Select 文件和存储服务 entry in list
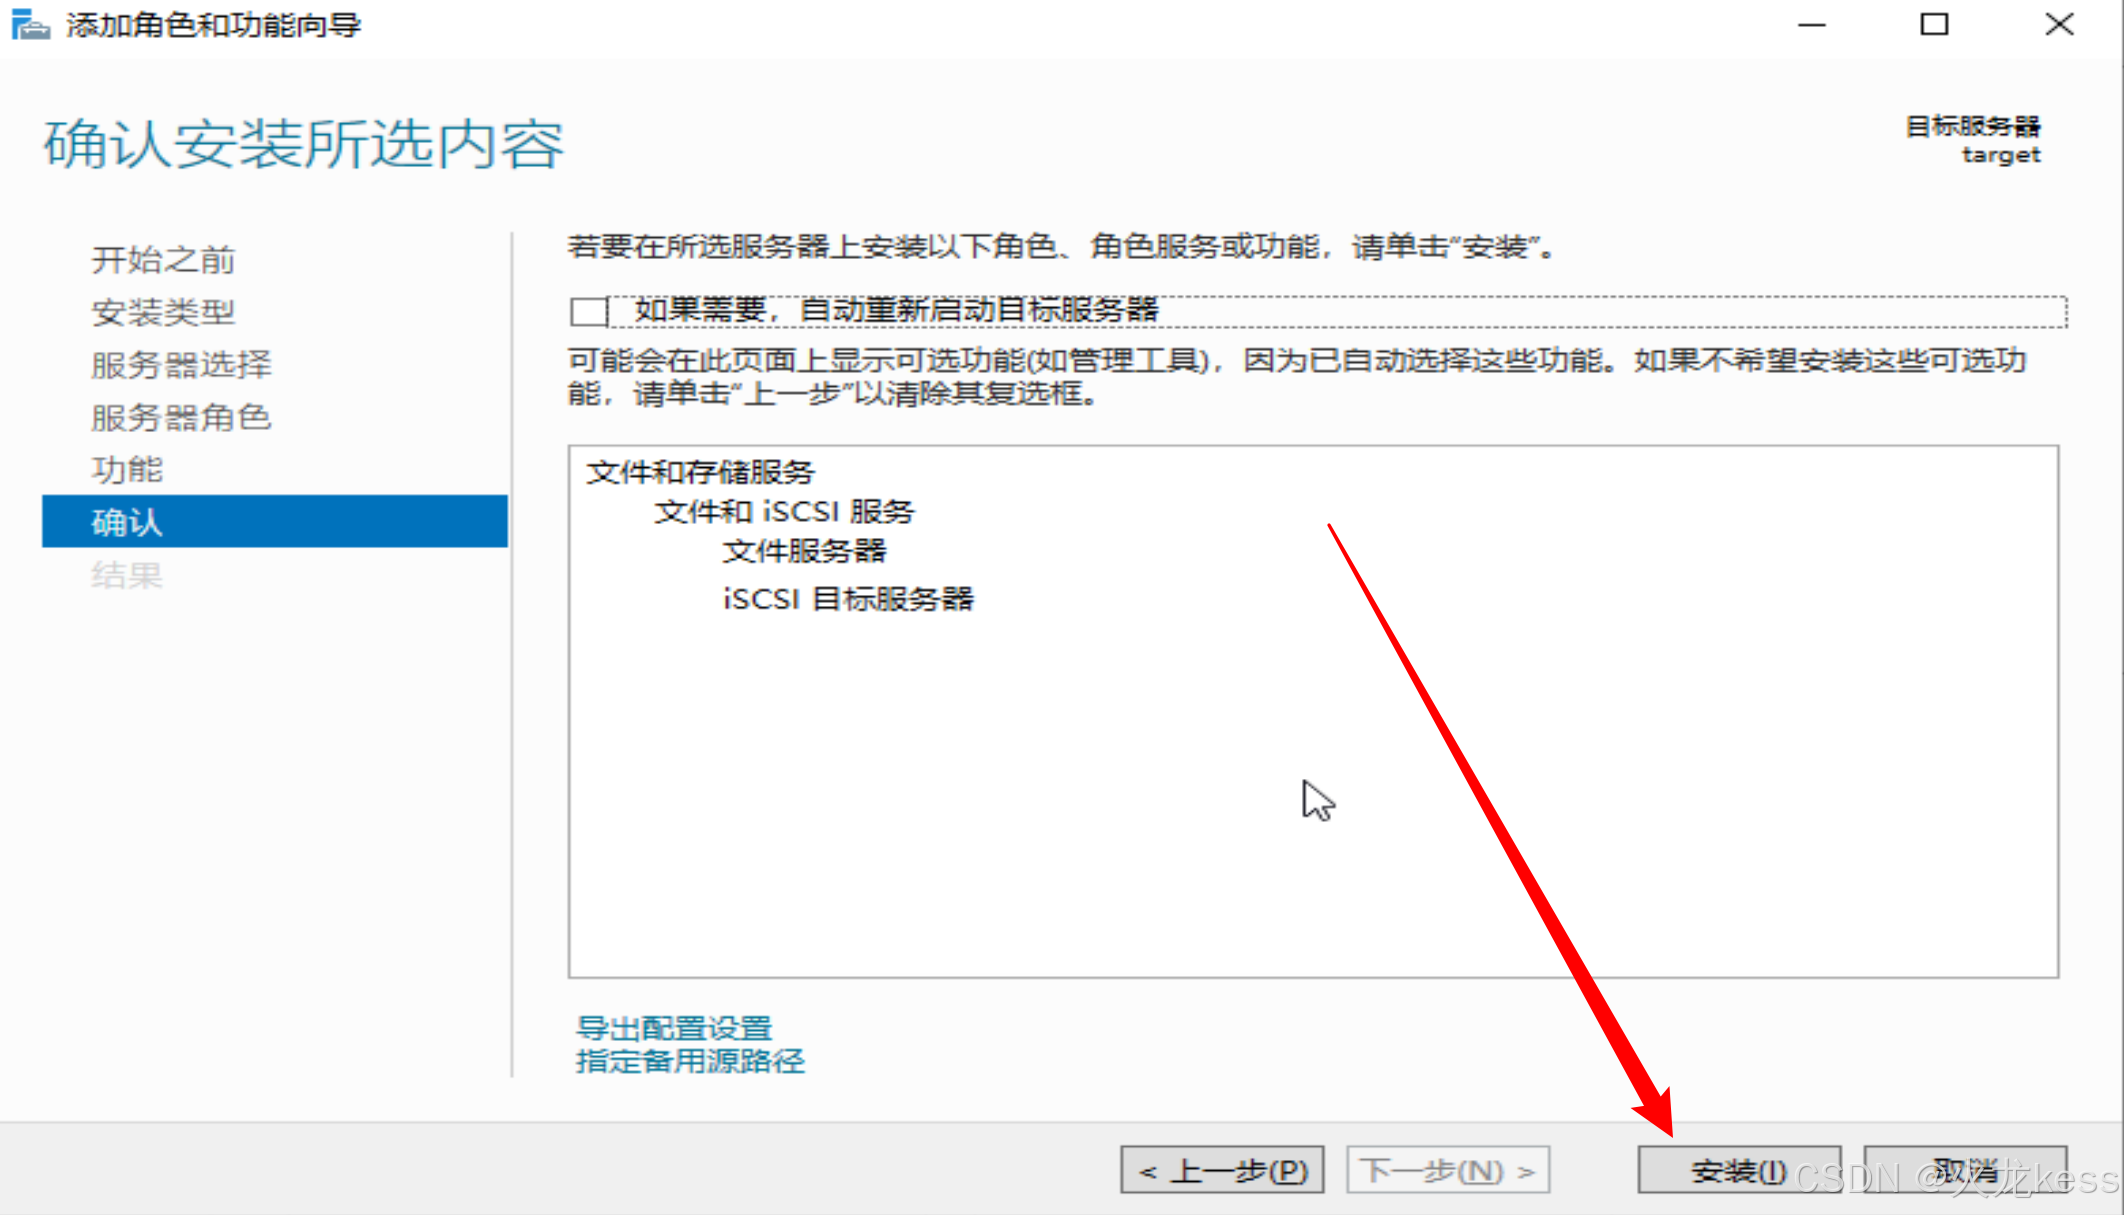Screen dimensions: 2124x1215 (700, 472)
